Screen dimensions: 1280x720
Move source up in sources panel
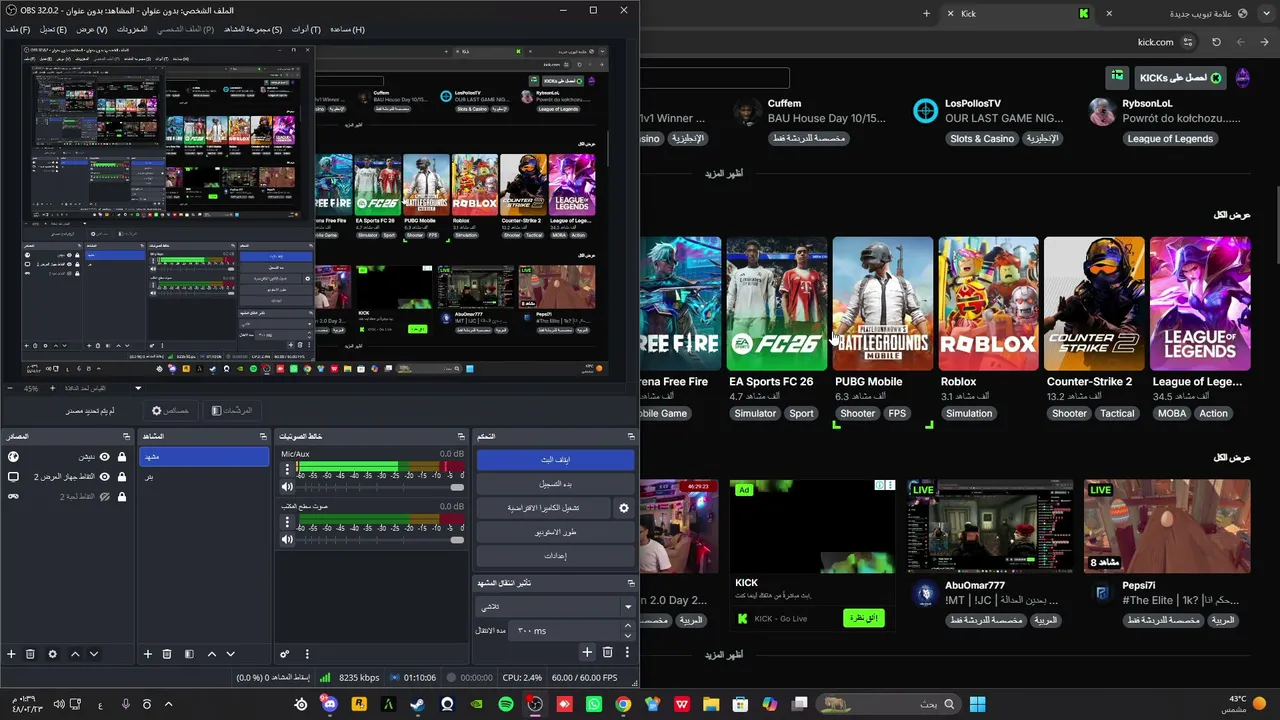(75, 654)
